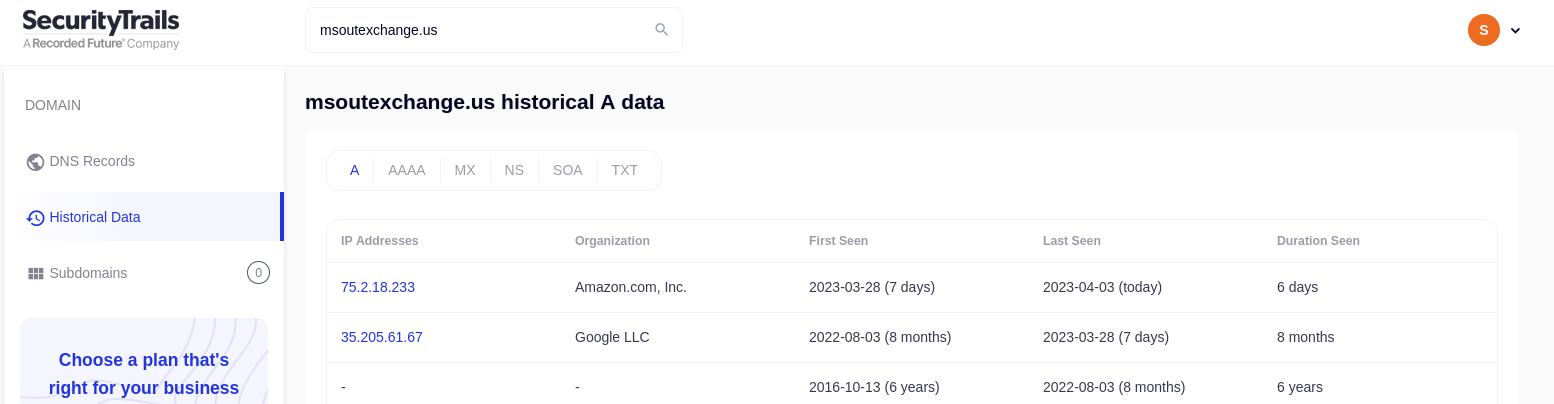
Task: Select the A record tab
Action: (355, 170)
